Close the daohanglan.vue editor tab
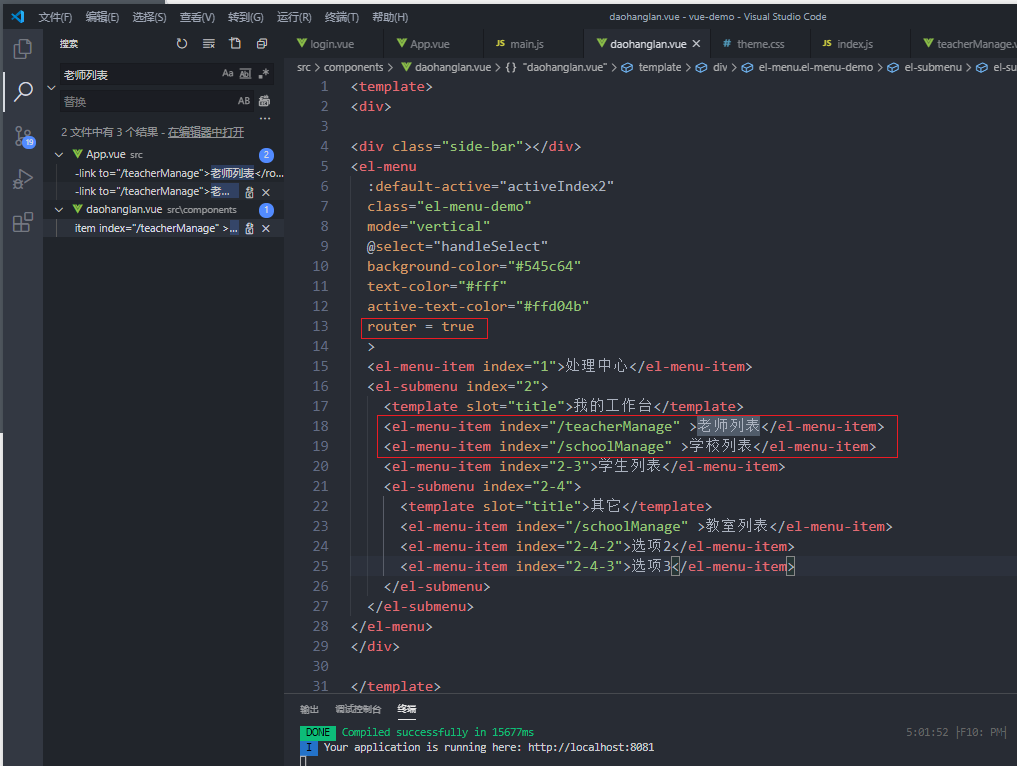The height and width of the screenshot is (766, 1017). [x=696, y=43]
